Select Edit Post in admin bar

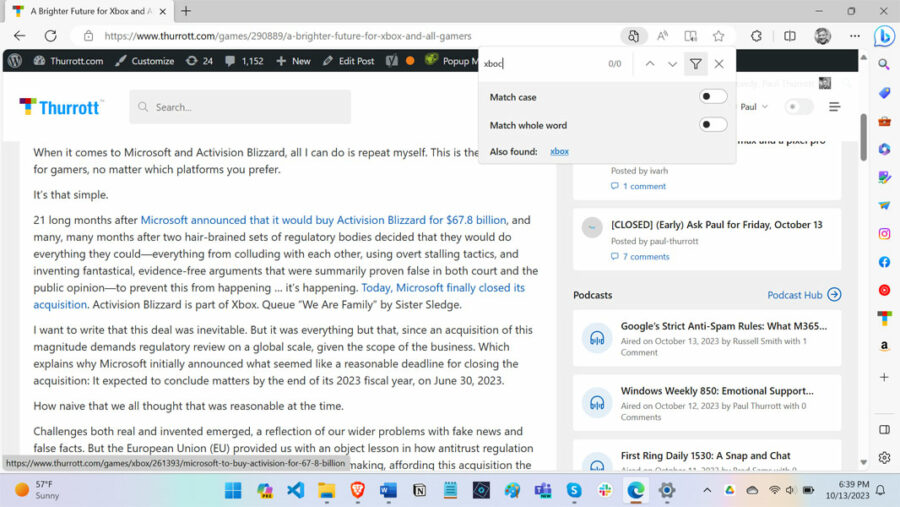click(348, 61)
